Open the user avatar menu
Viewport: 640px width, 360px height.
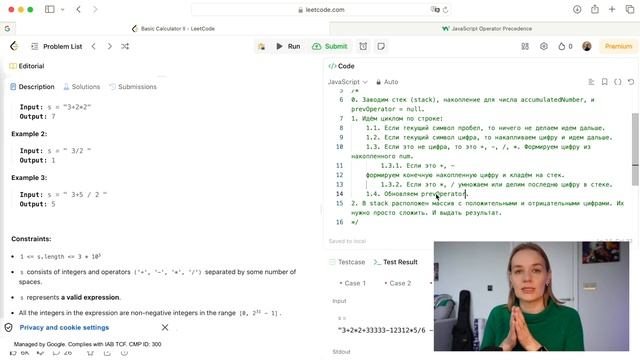coord(587,46)
